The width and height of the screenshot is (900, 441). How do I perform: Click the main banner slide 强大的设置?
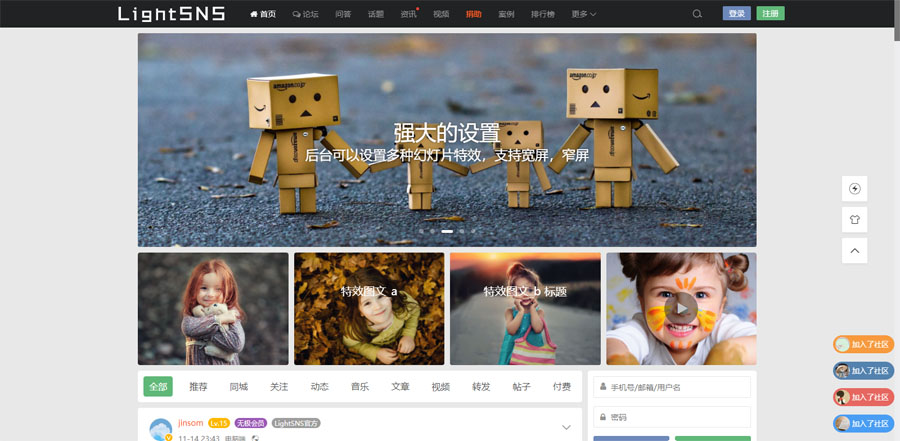pyautogui.click(x=447, y=140)
